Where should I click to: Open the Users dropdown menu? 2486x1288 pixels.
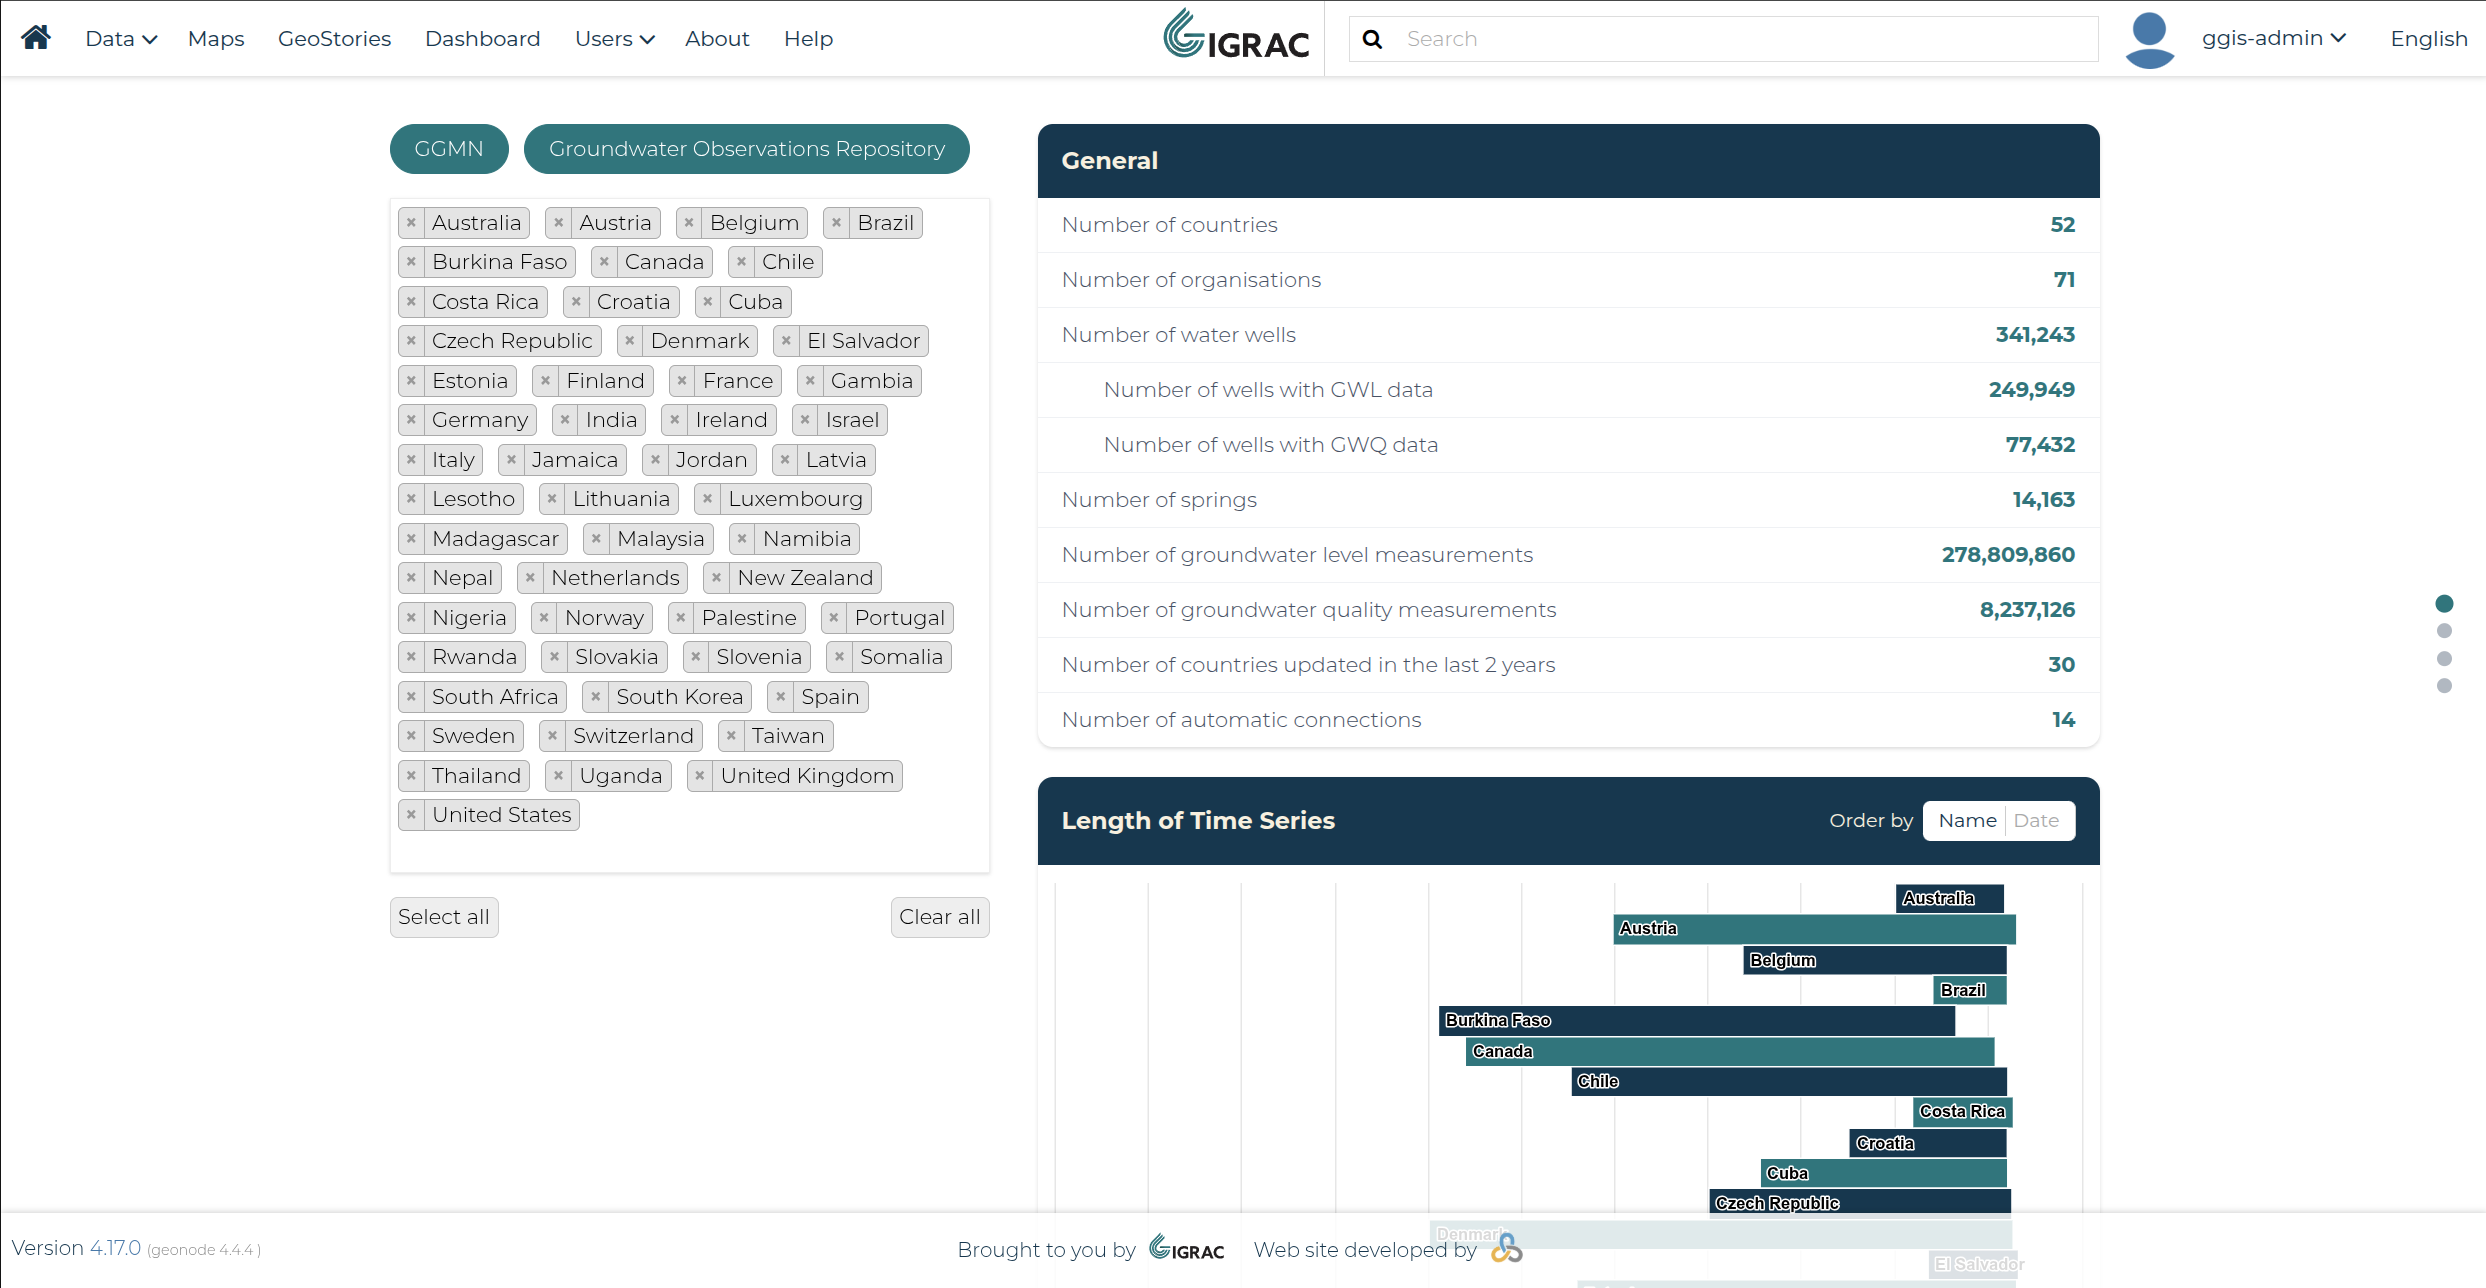614,39
